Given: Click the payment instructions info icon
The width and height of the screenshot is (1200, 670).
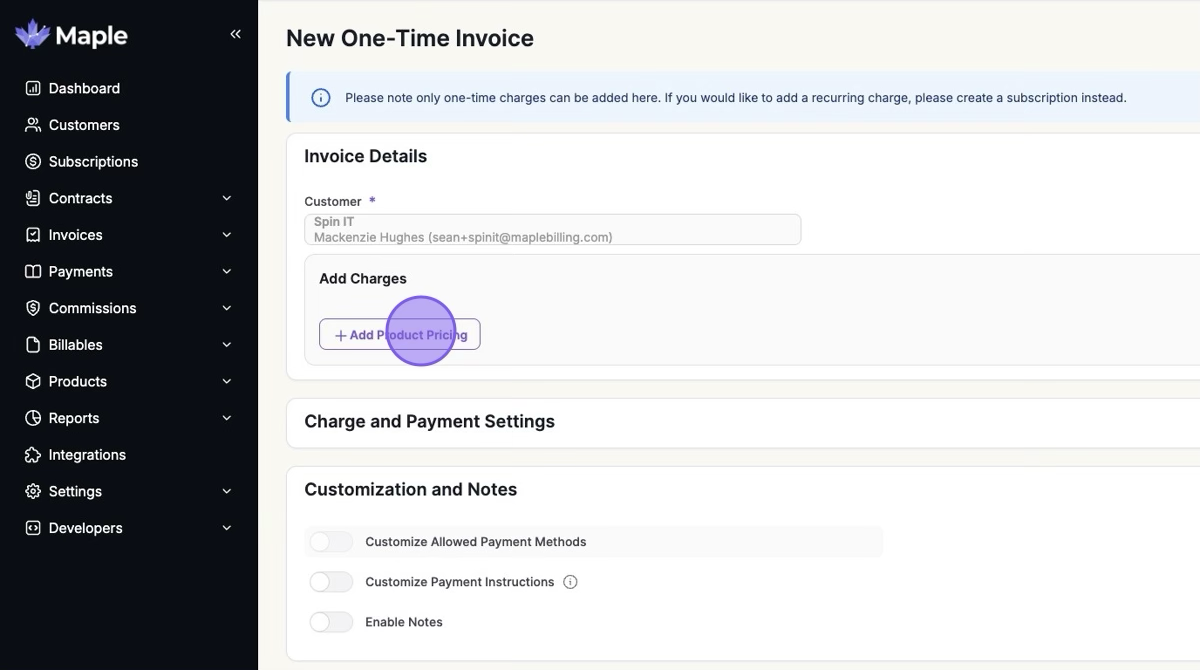Looking at the screenshot, I should coord(570,582).
